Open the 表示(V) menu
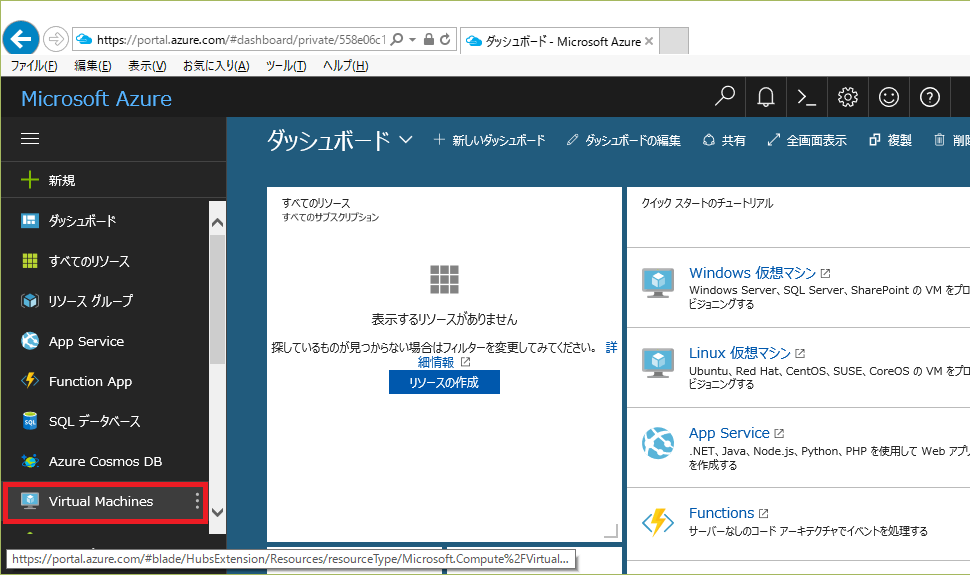The image size is (970, 575). pos(147,66)
